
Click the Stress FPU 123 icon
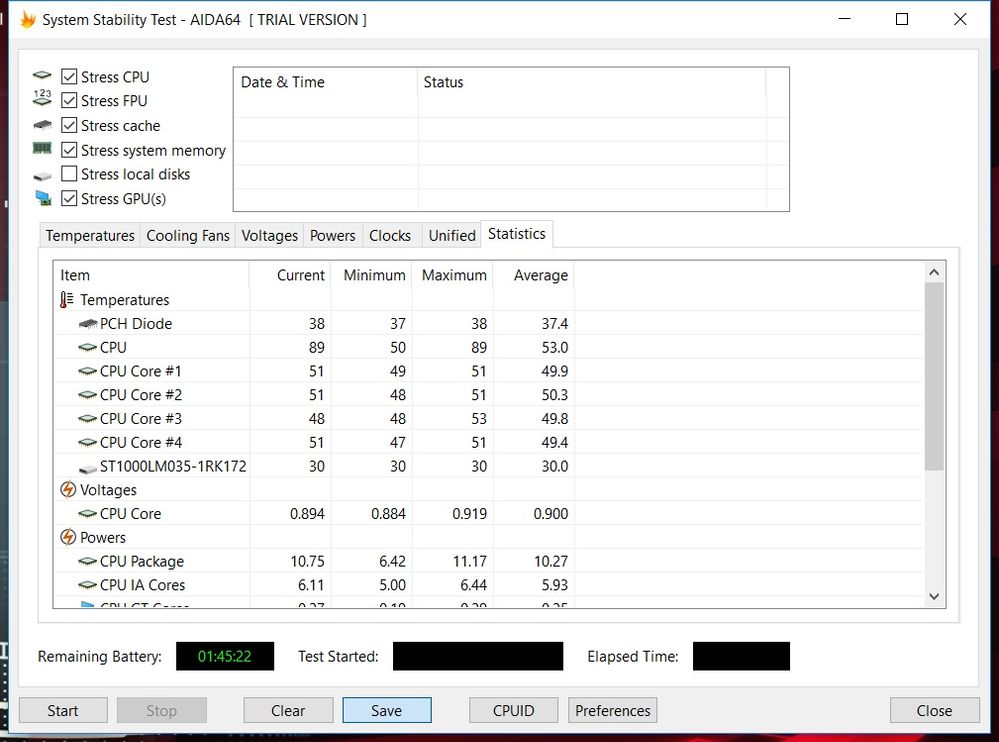(42, 98)
